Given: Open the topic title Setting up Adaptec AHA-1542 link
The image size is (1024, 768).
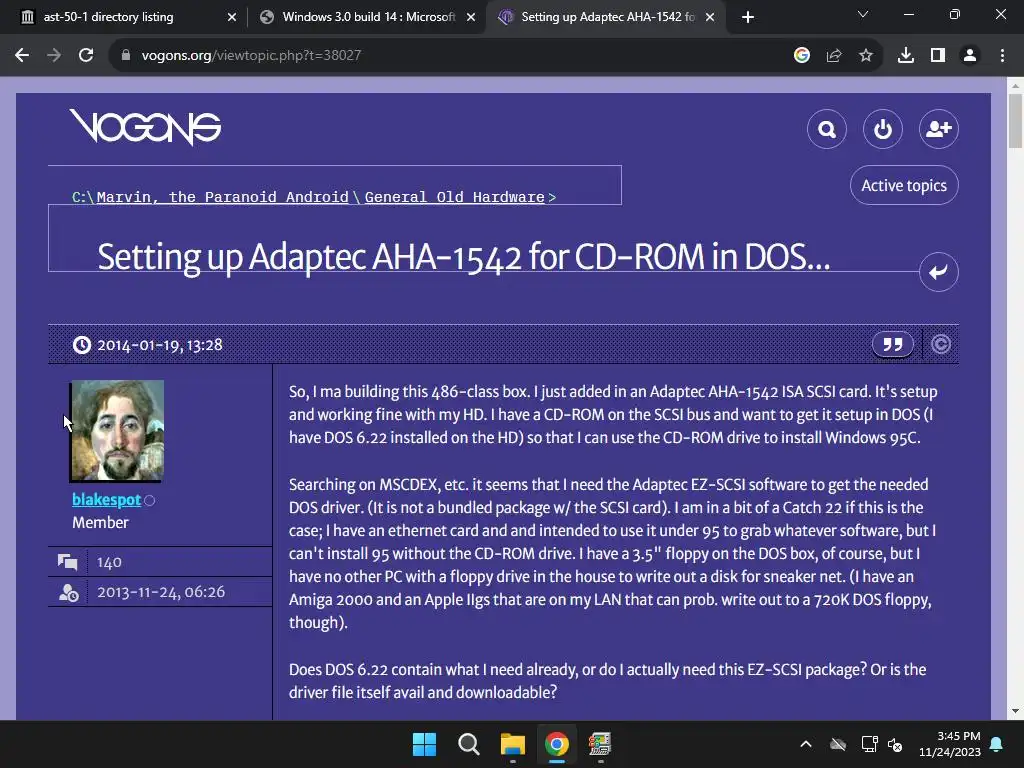Looking at the screenshot, I should (x=464, y=257).
